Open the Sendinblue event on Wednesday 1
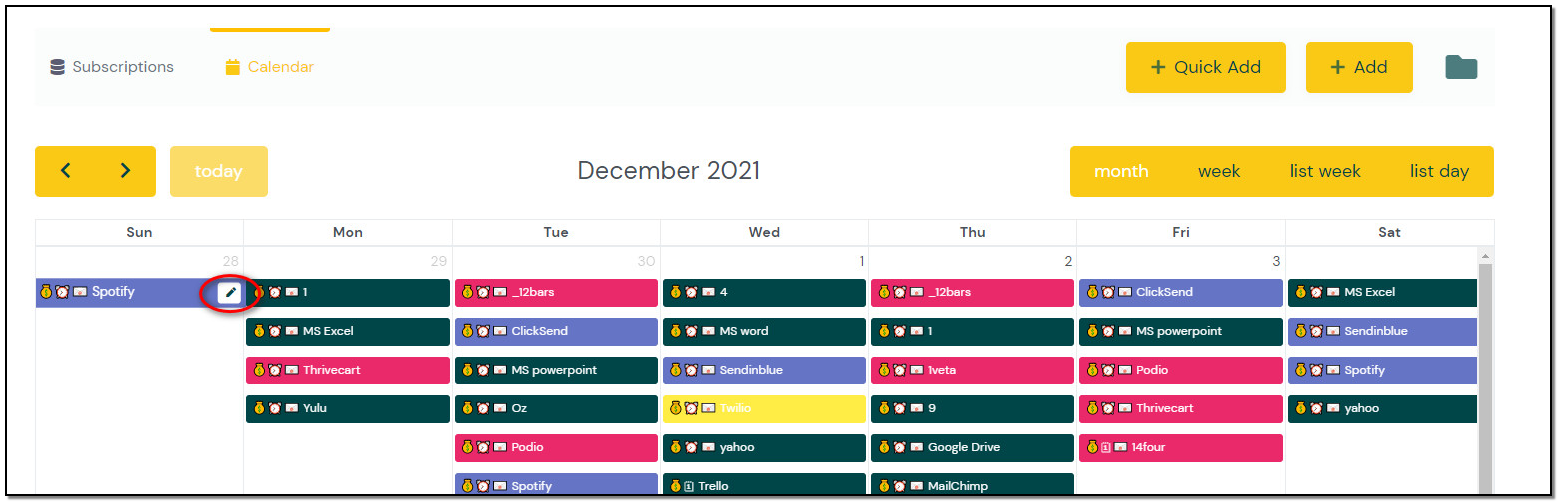Image resolution: width=1558 pixels, height=502 pixels. click(764, 370)
